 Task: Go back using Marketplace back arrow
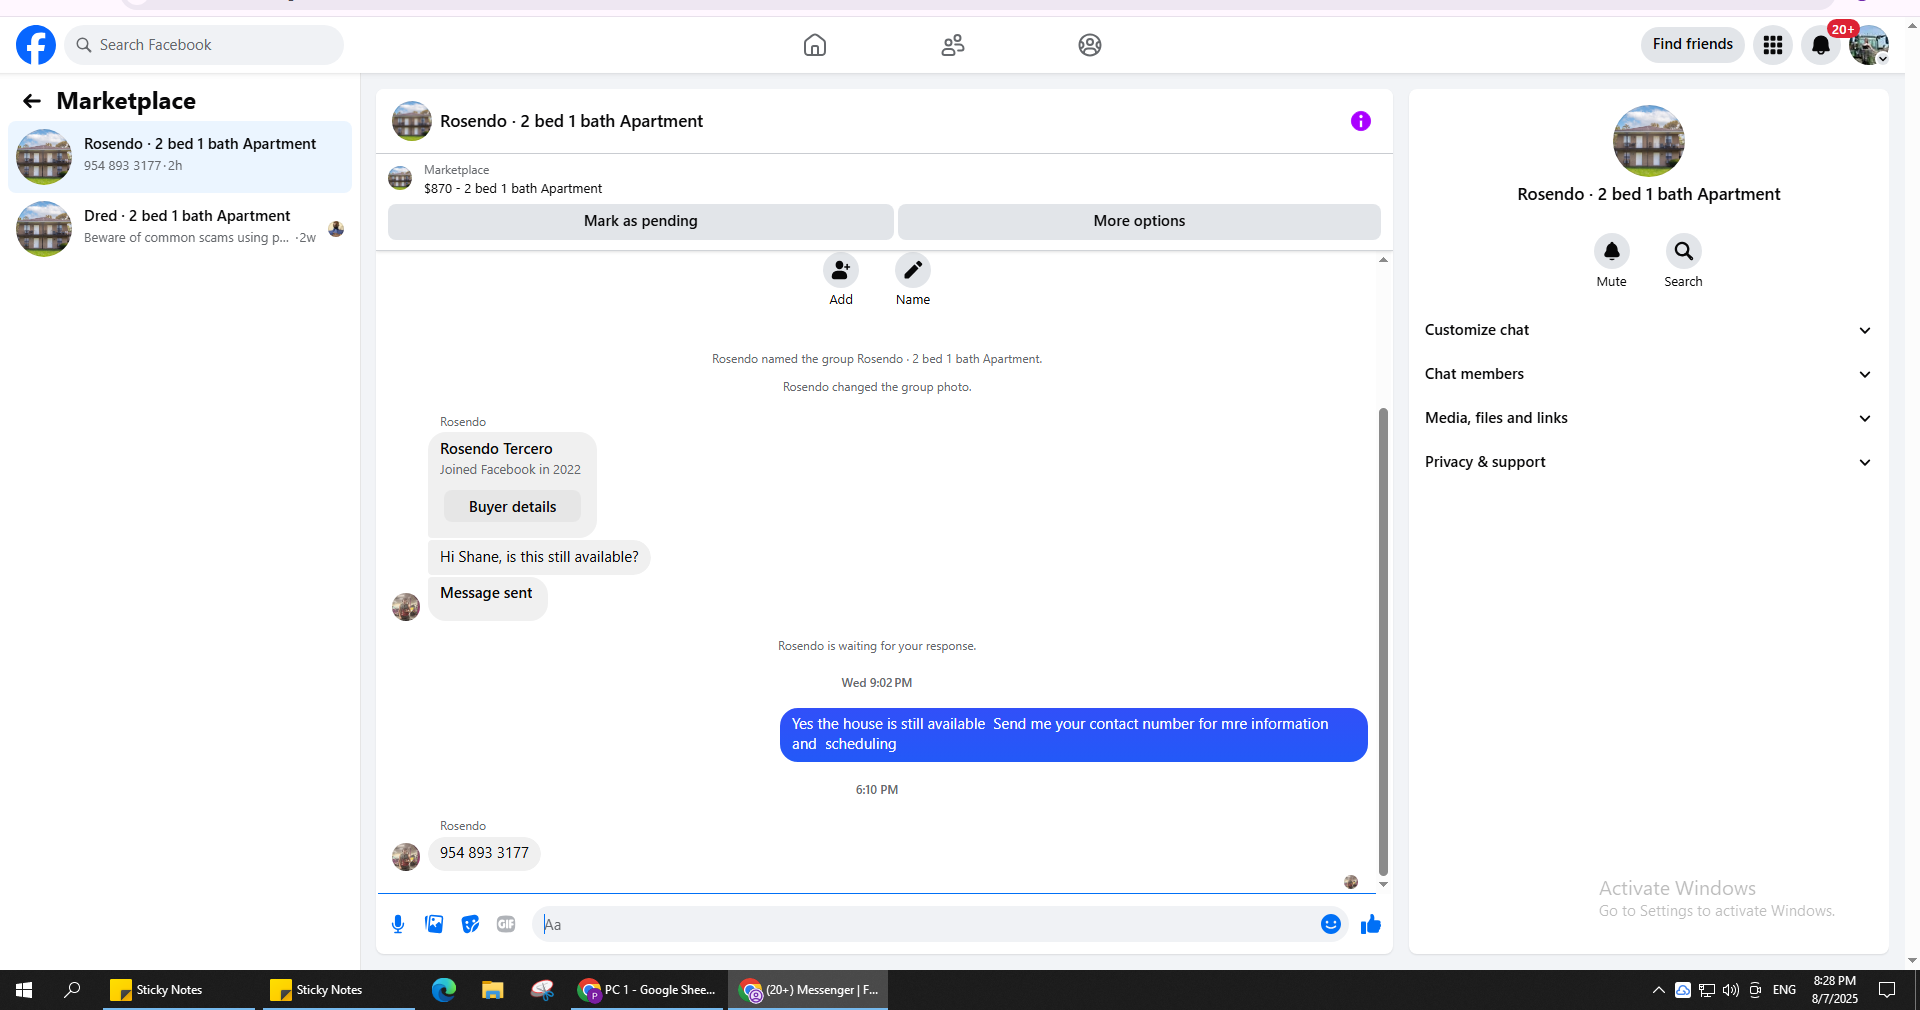[x=32, y=101]
